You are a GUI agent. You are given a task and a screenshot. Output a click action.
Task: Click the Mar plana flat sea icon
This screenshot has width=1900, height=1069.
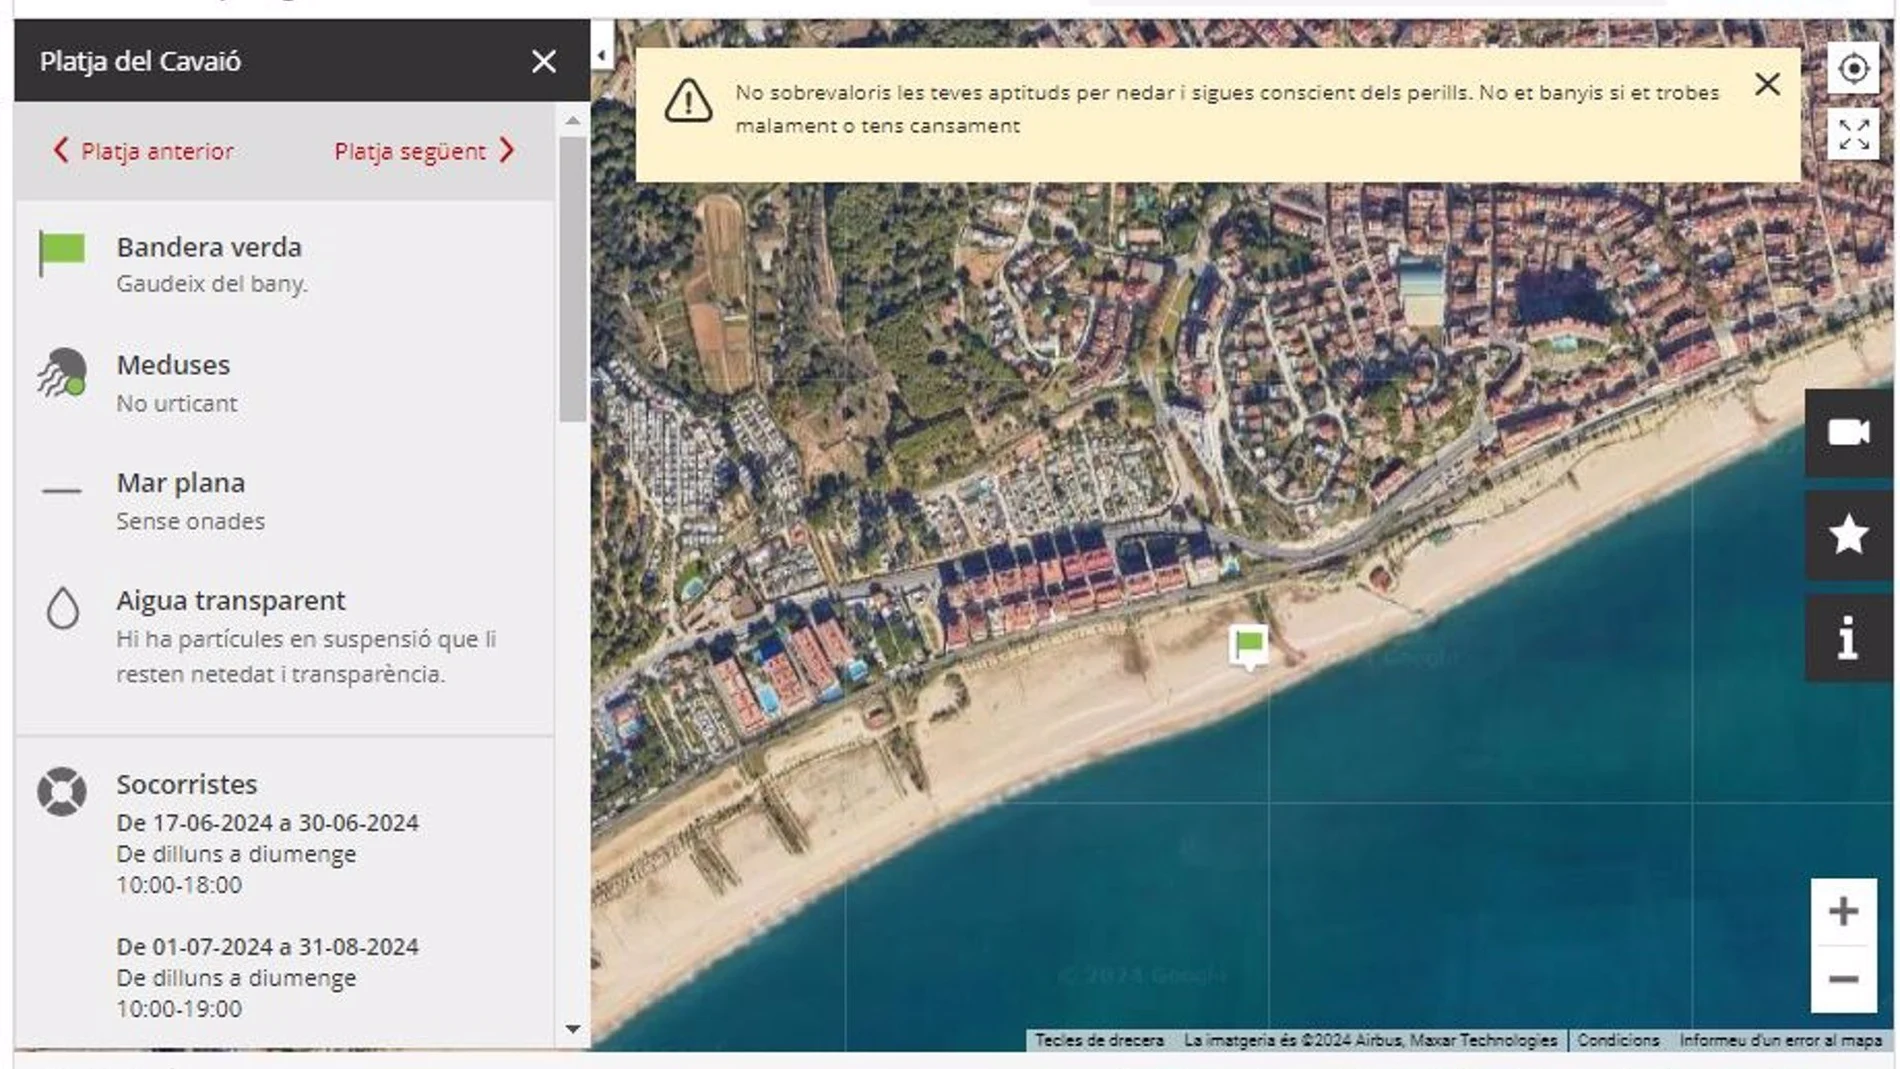point(62,491)
